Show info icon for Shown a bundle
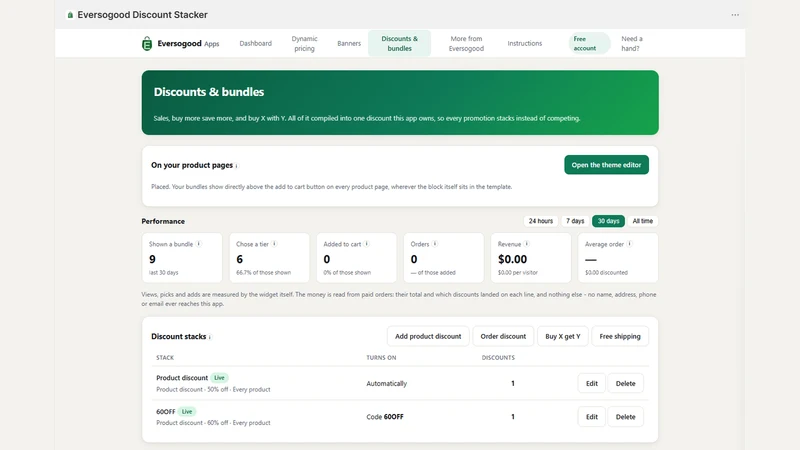The width and height of the screenshot is (800, 450). (x=199, y=244)
